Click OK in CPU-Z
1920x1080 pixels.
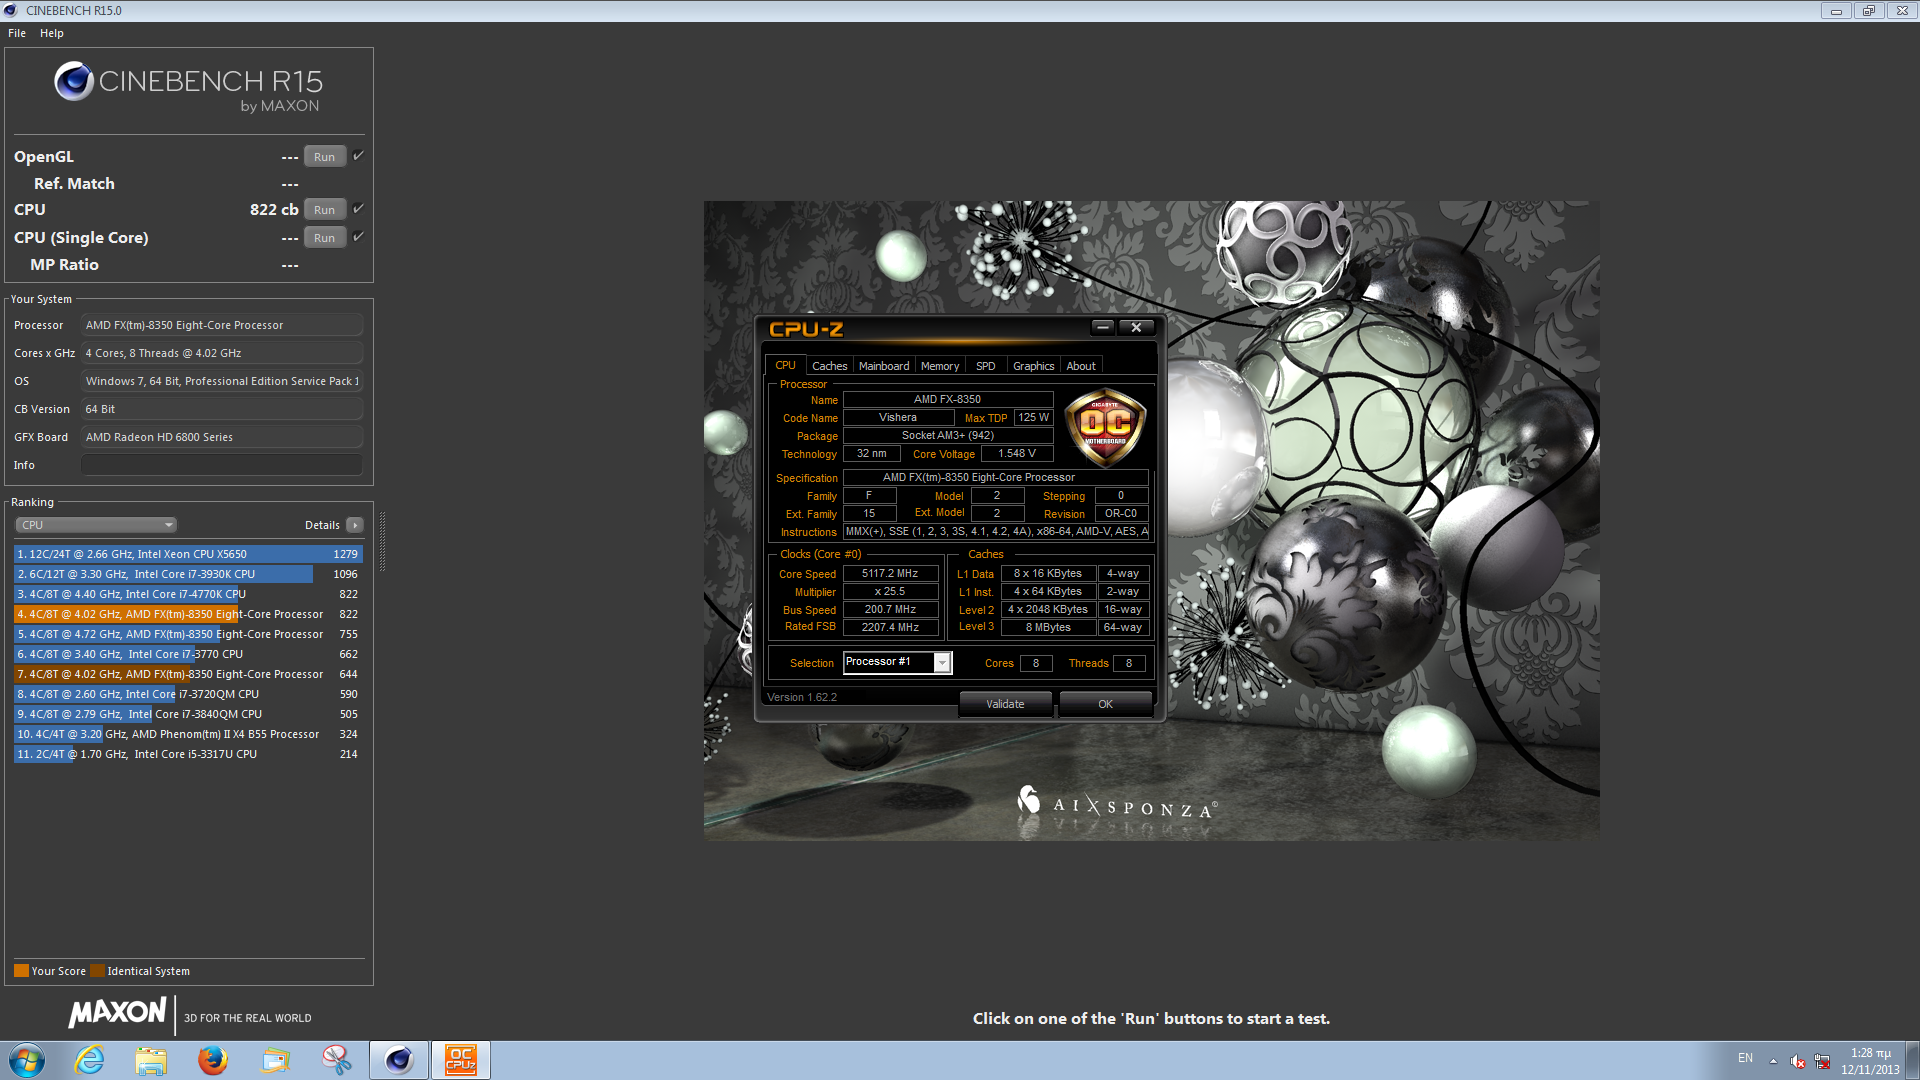1105,704
